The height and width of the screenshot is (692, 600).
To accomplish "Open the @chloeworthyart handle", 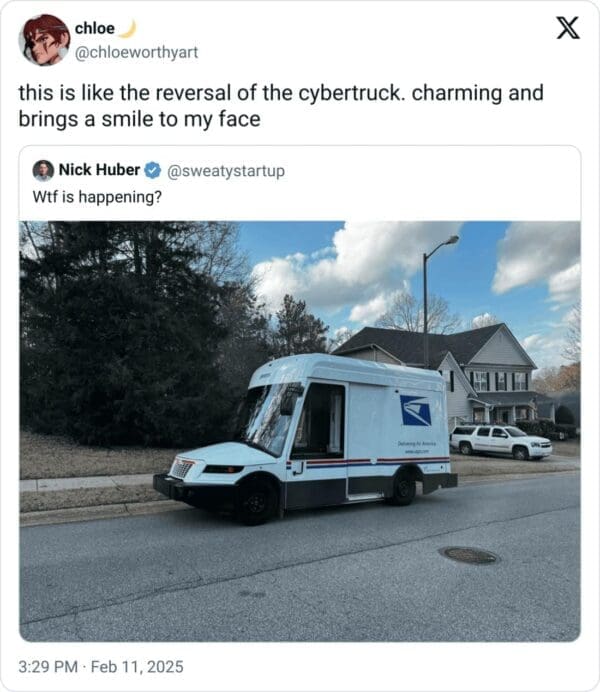I will click(136, 53).
